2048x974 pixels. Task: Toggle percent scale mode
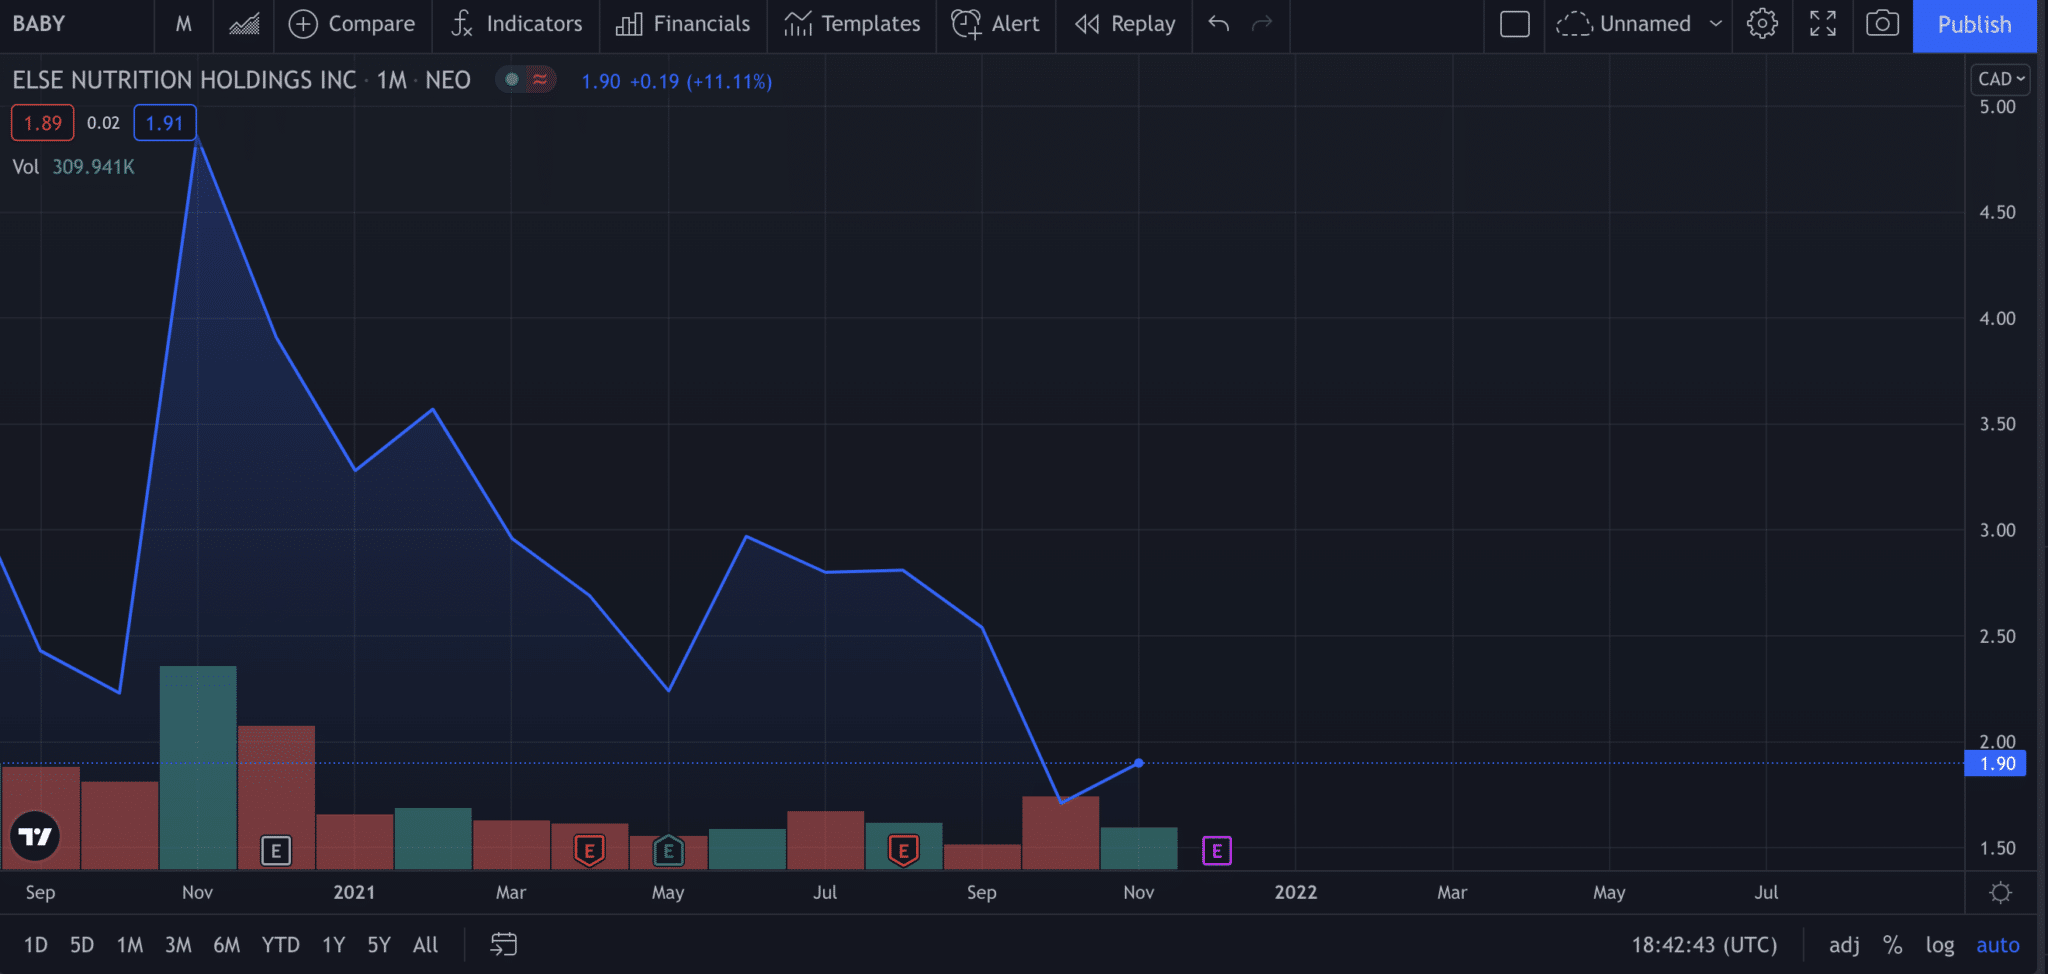tap(1892, 945)
